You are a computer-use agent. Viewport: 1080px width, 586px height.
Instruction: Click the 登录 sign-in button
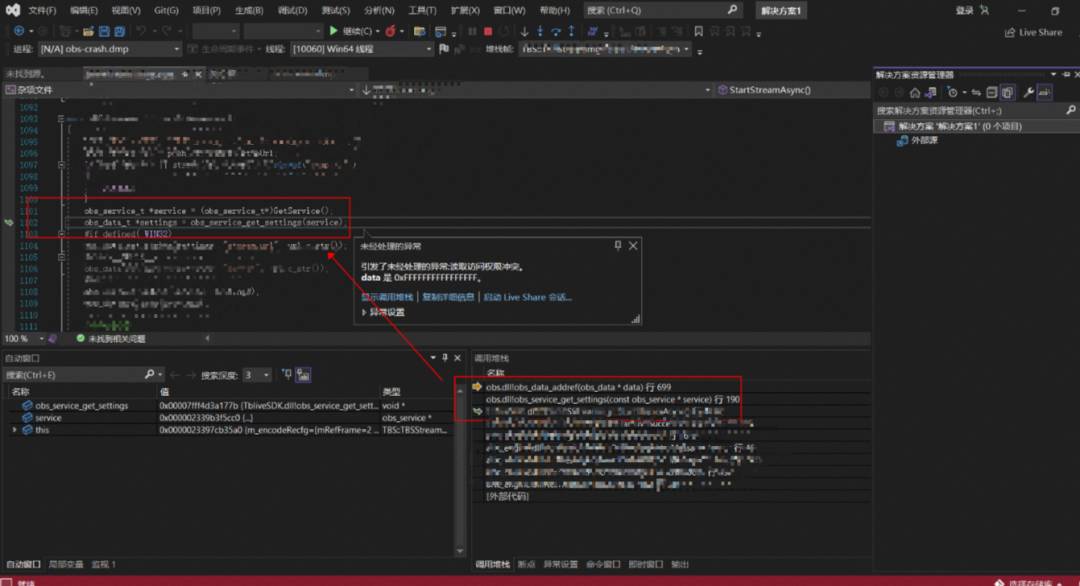tap(964, 10)
